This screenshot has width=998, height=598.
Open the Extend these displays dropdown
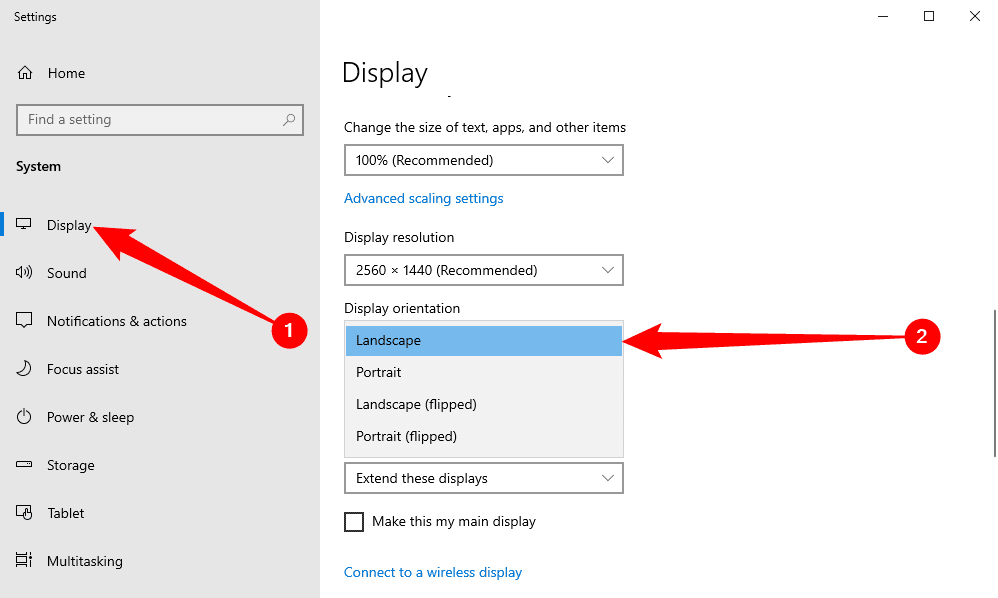[x=483, y=478]
